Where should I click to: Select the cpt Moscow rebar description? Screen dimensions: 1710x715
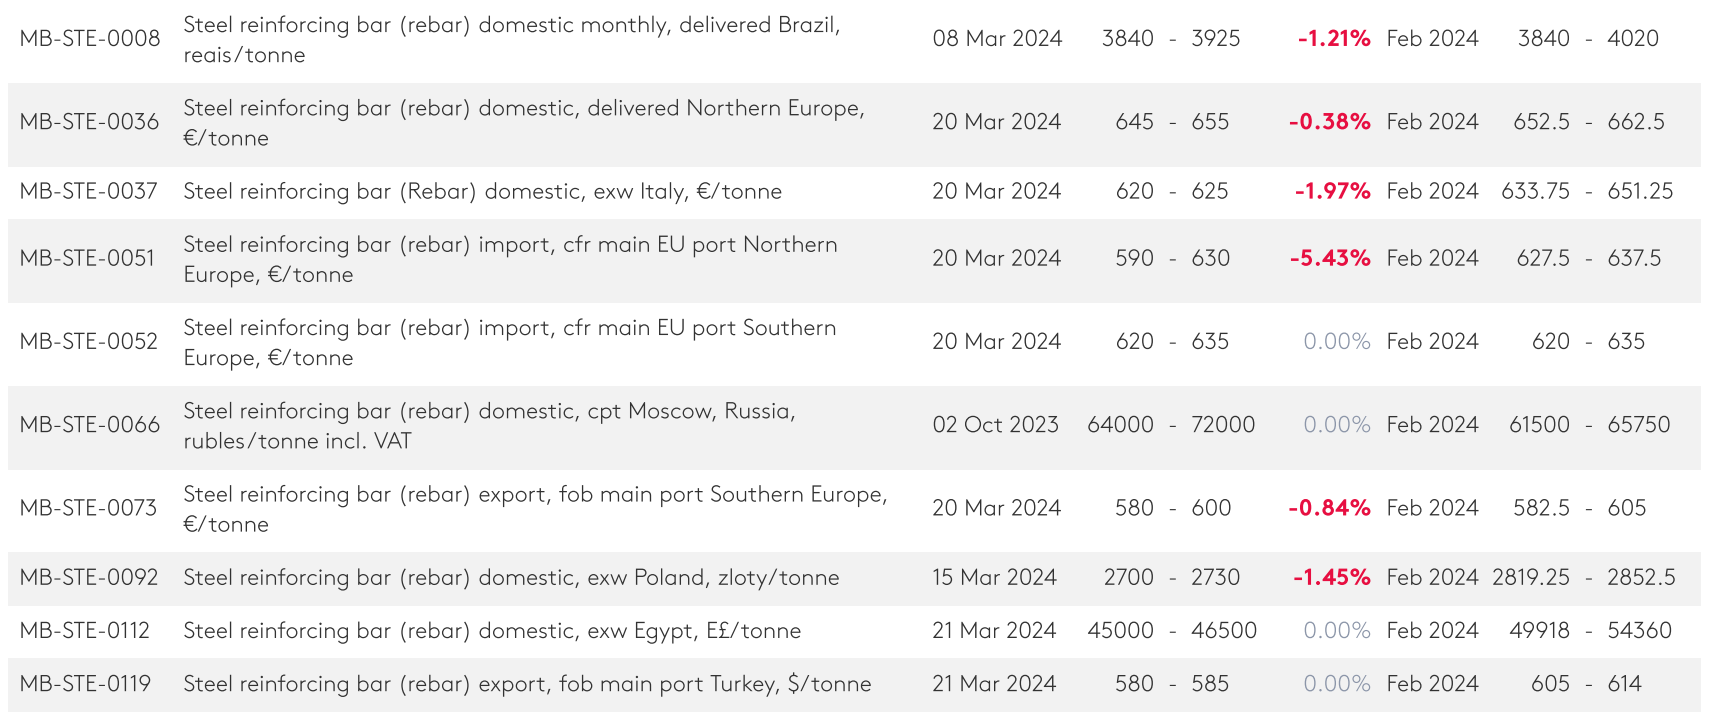(489, 425)
